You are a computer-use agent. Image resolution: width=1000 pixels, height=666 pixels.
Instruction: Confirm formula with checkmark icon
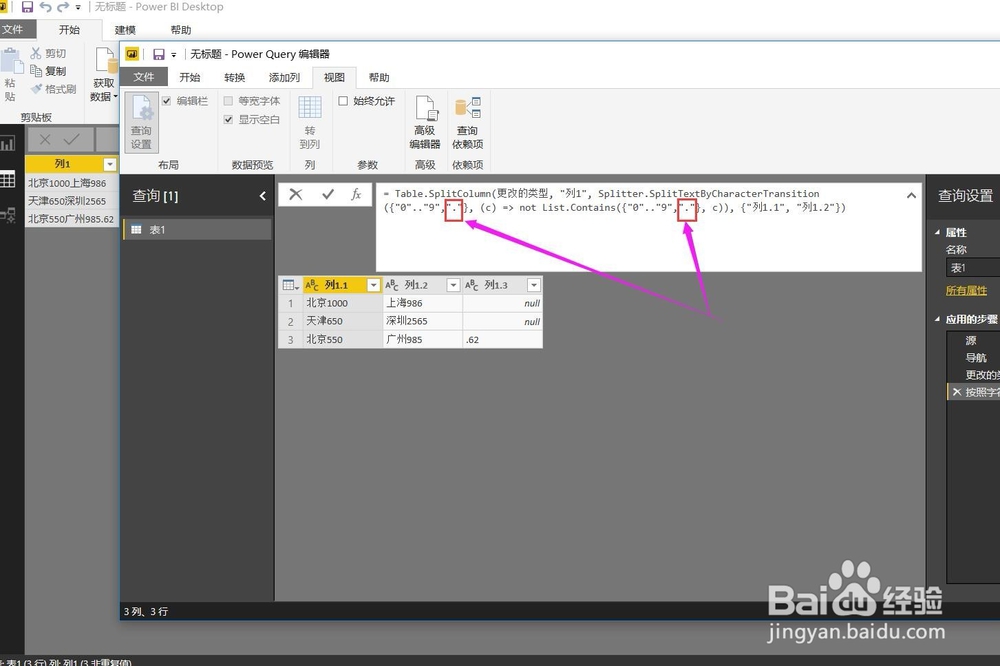click(327, 194)
